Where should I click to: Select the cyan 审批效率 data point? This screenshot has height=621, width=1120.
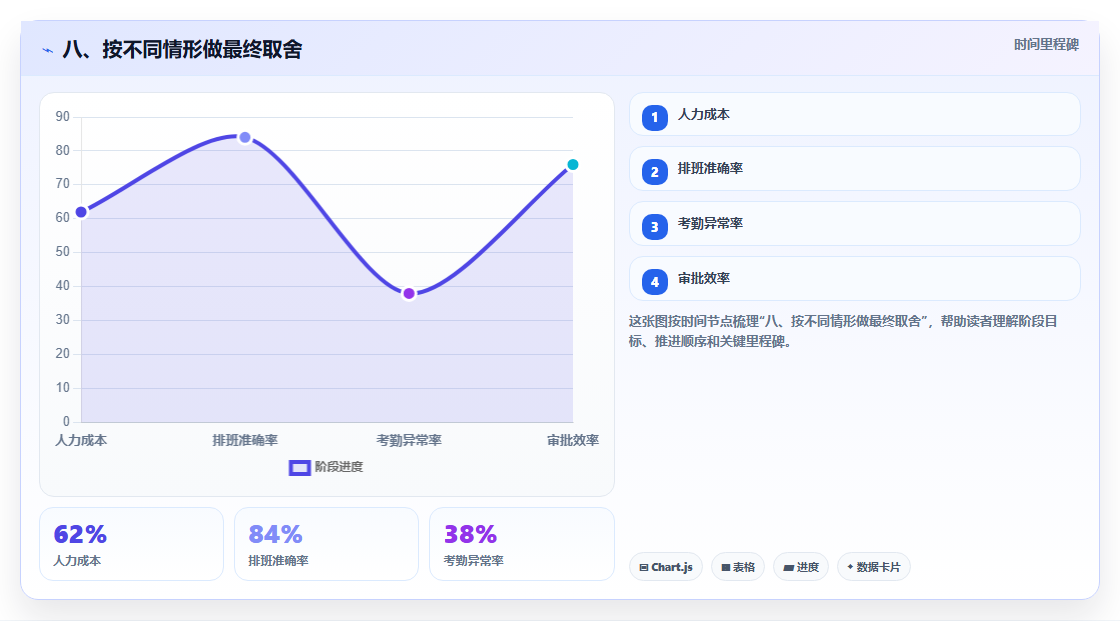[x=572, y=164]
